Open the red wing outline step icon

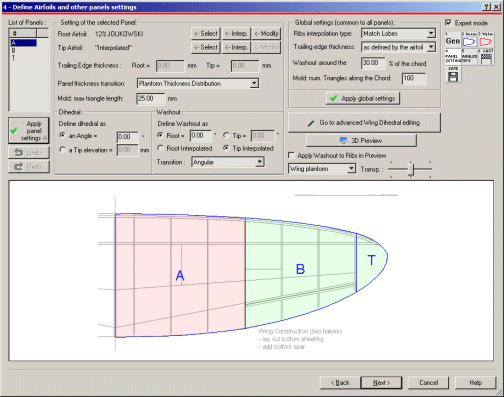486,40
